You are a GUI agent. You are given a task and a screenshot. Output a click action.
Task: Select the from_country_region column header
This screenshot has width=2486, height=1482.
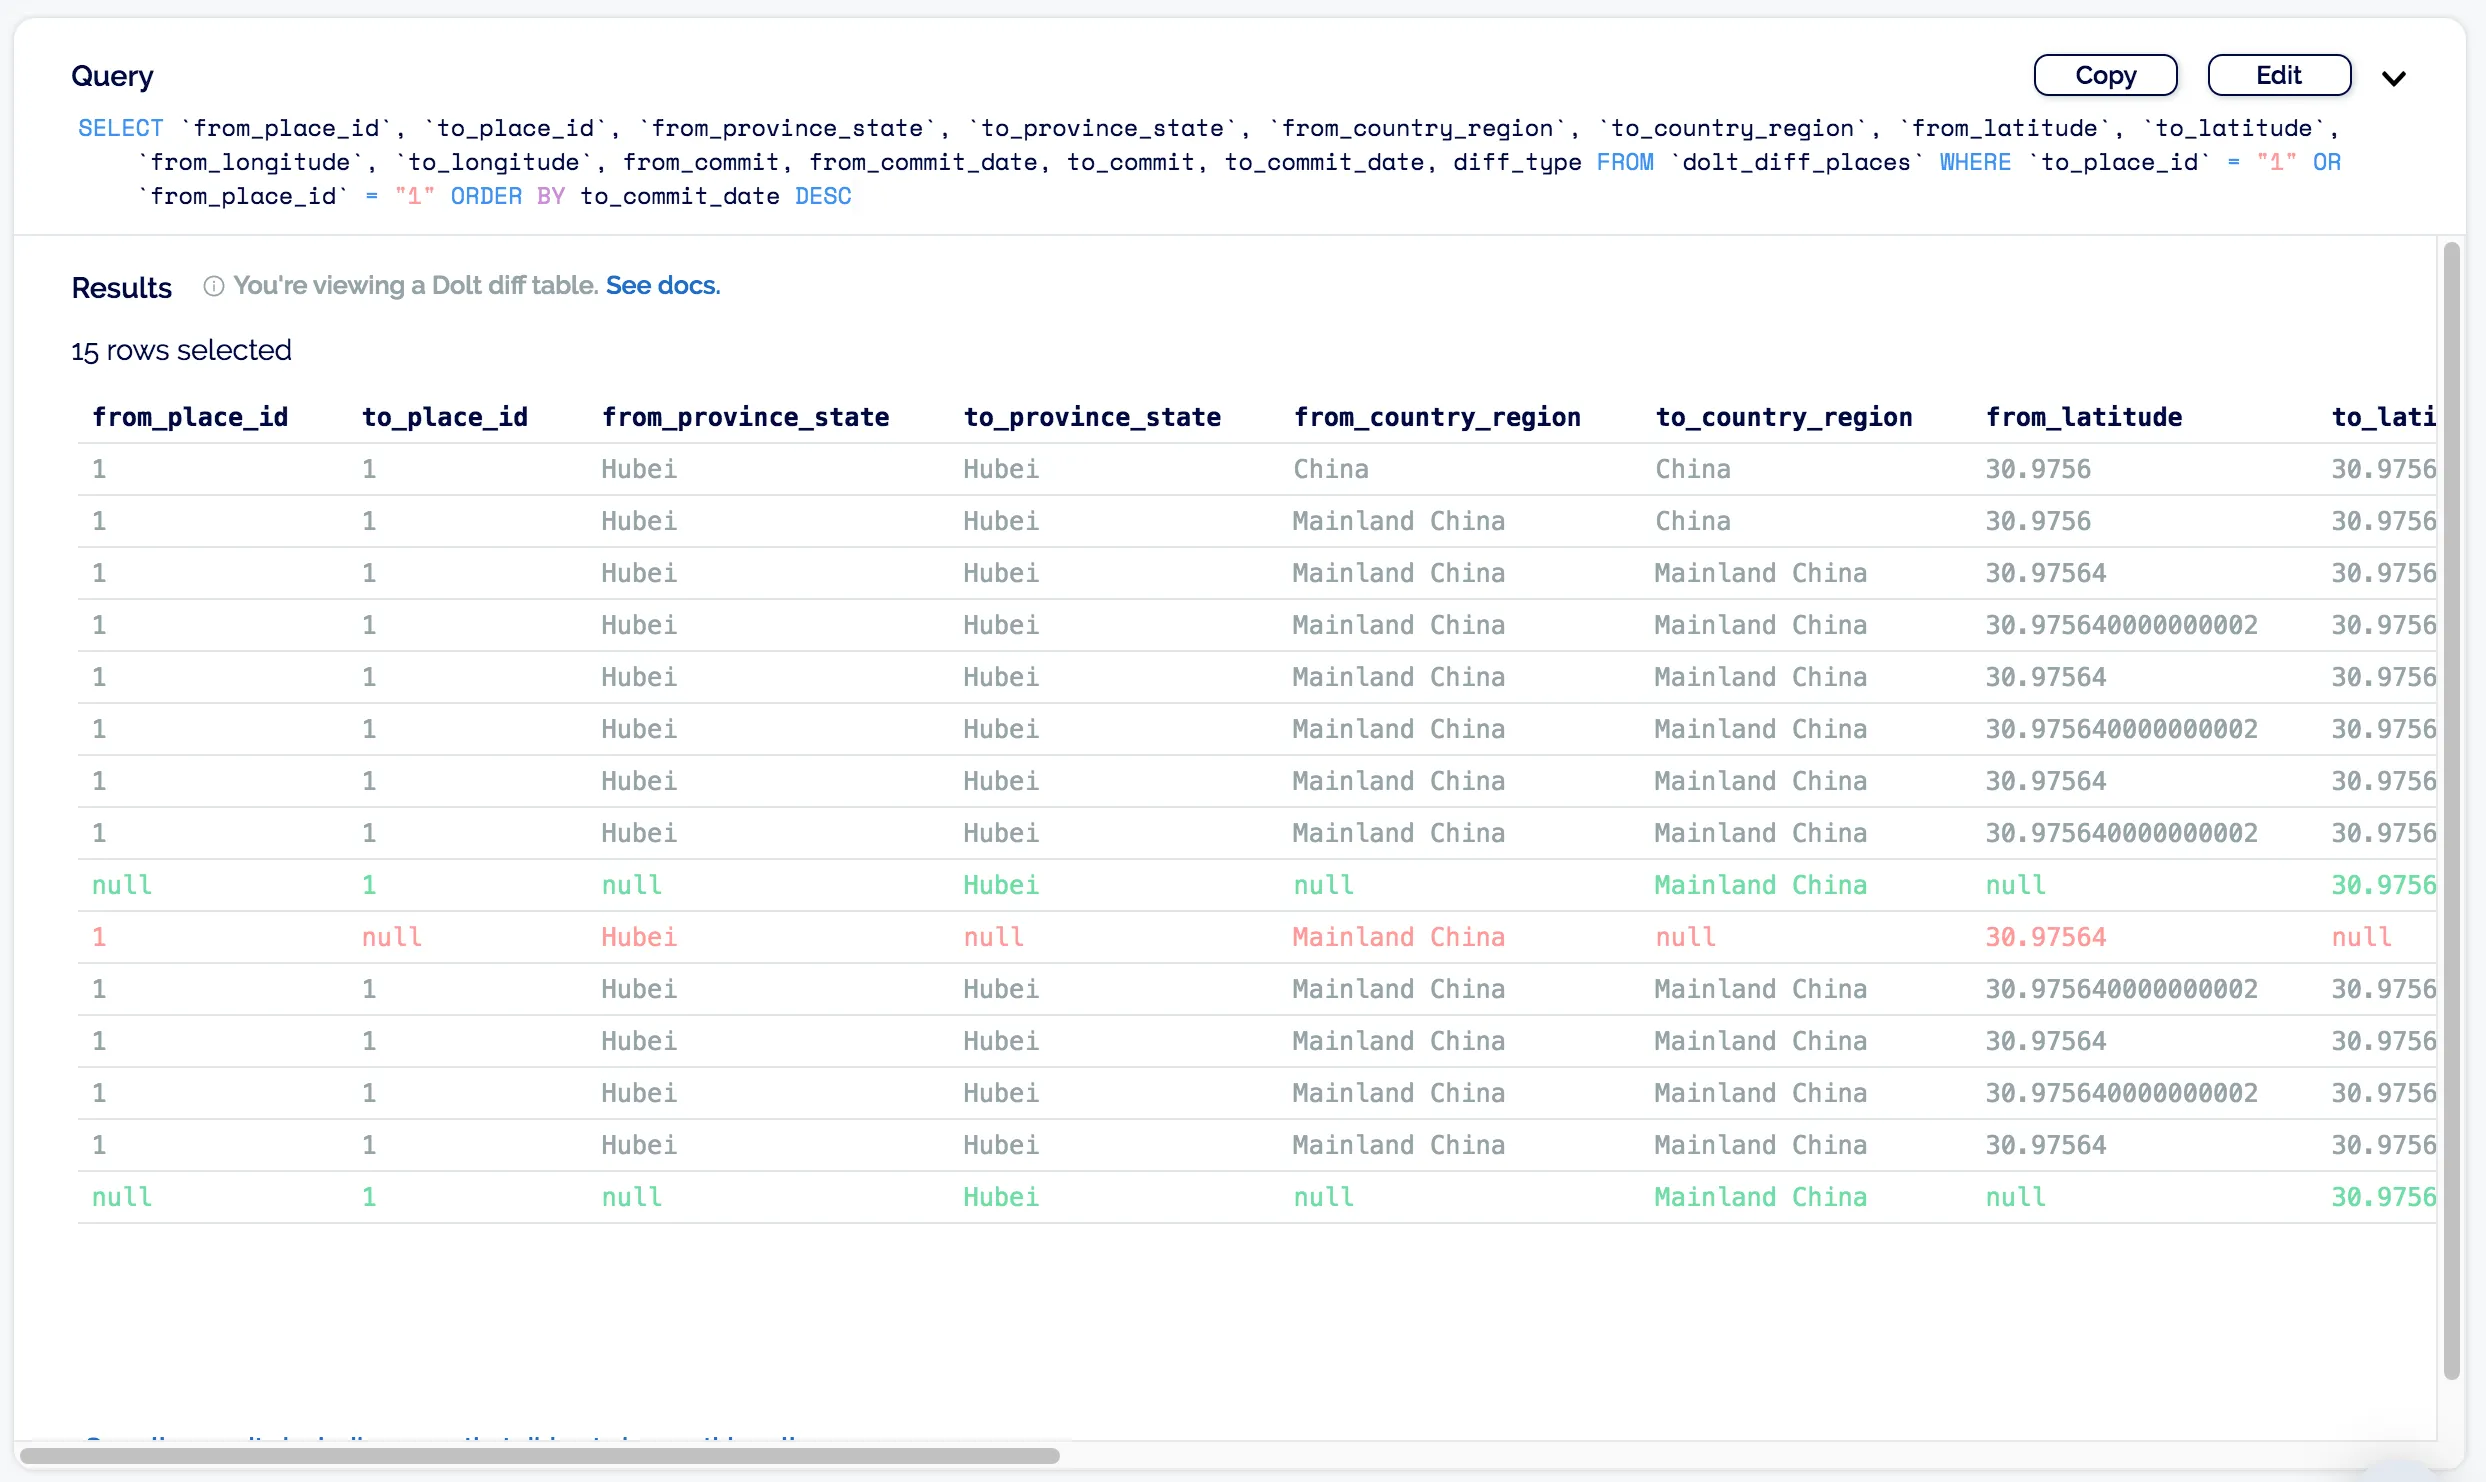1437,417
